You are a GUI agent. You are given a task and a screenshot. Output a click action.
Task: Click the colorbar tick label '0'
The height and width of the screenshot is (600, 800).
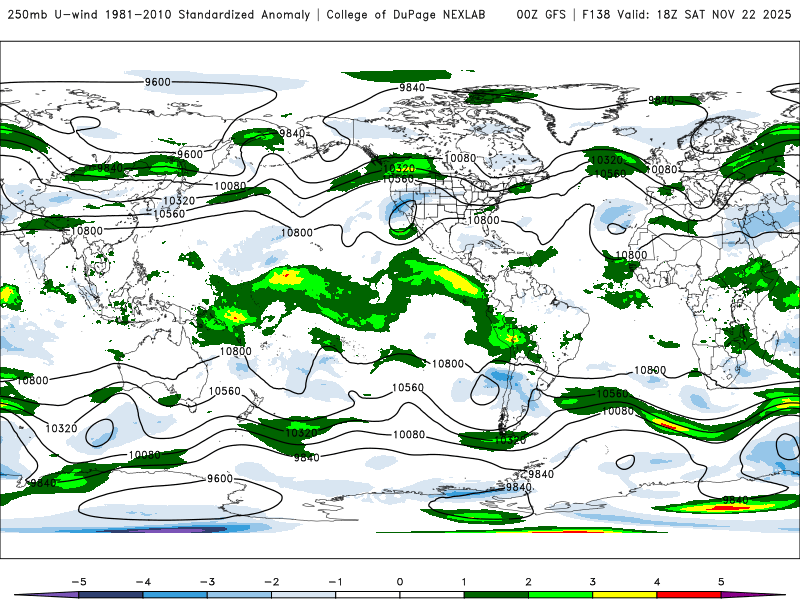400,582
